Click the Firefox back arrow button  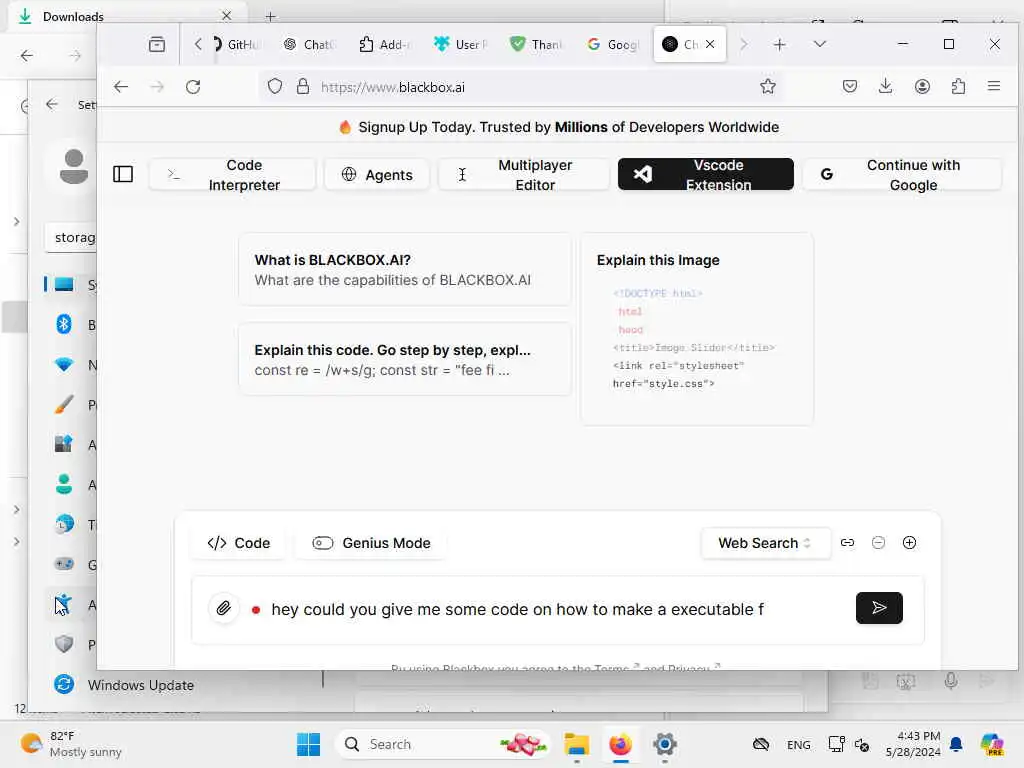pyautogui.click(x=121, y=87)
